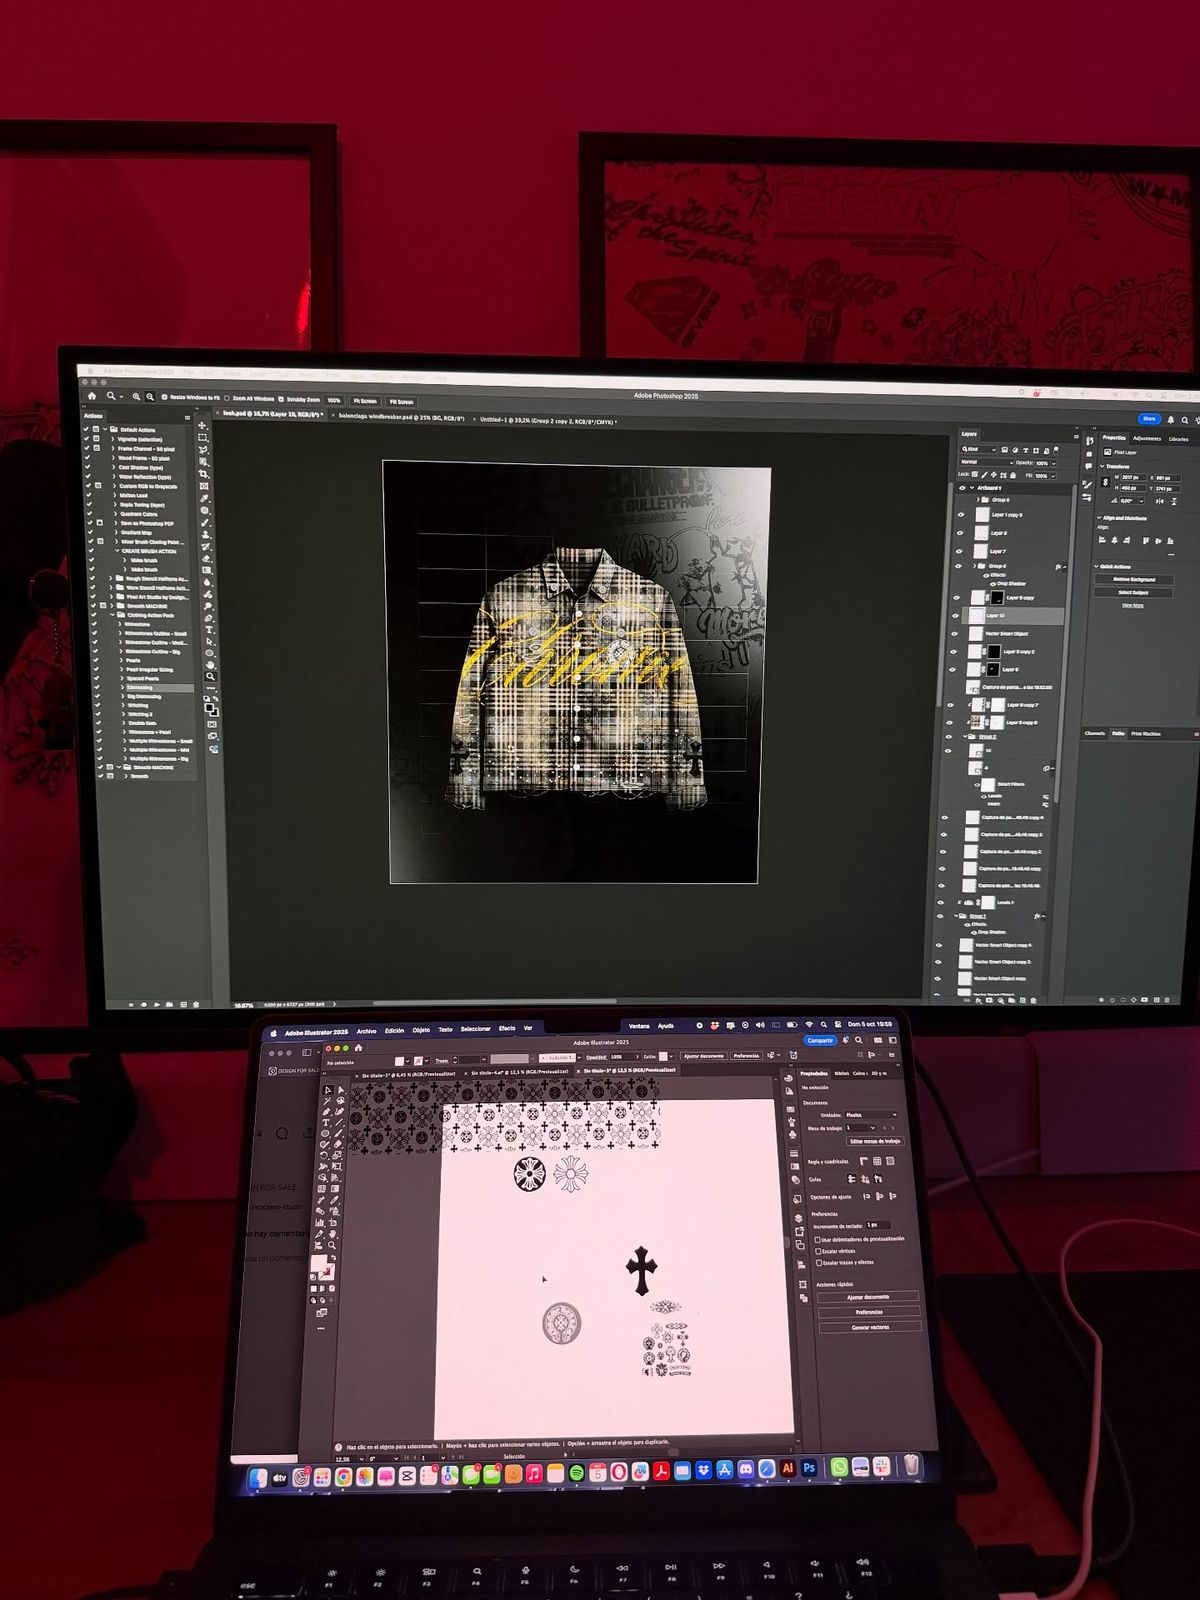Toggle Zoom All Windows checkbox
This screenshot has width=1200, height=1600.
pyautogui.click(x=227, y=398)
